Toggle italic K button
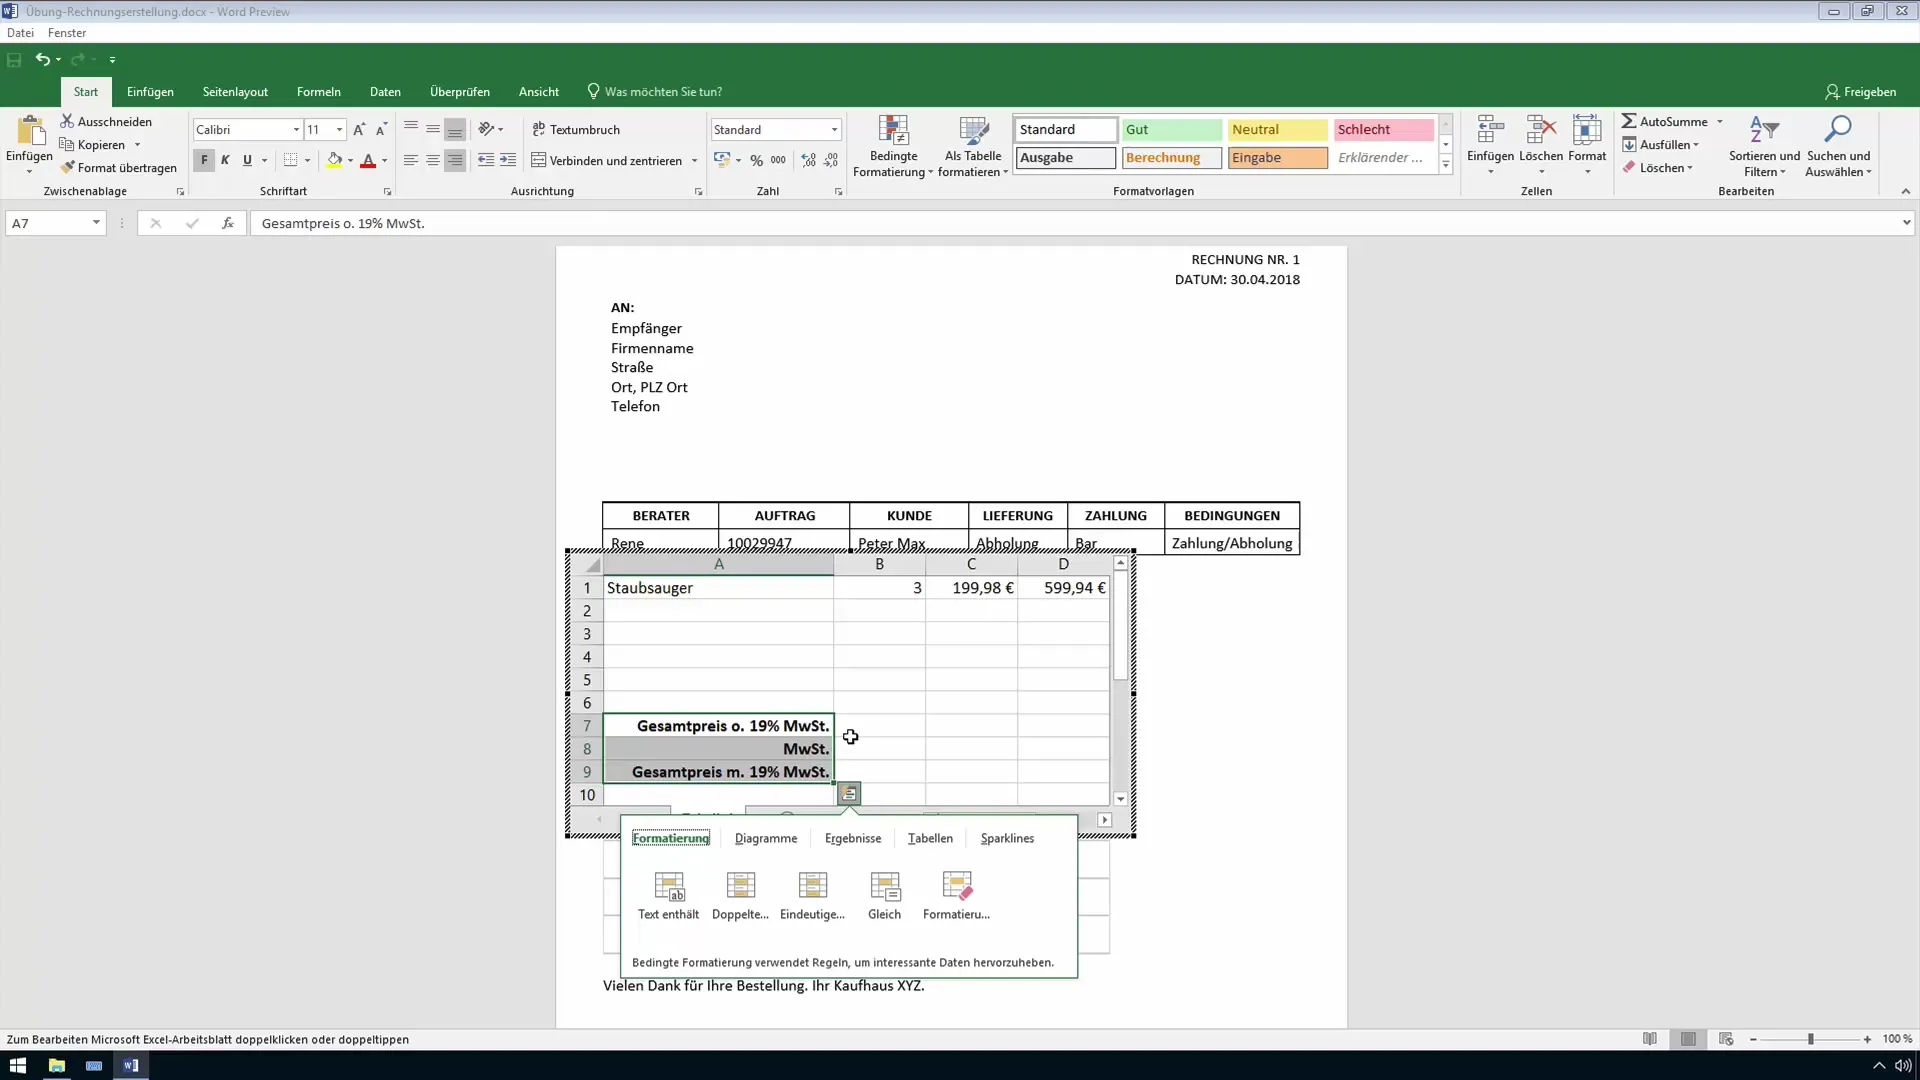 coord(225,160)
